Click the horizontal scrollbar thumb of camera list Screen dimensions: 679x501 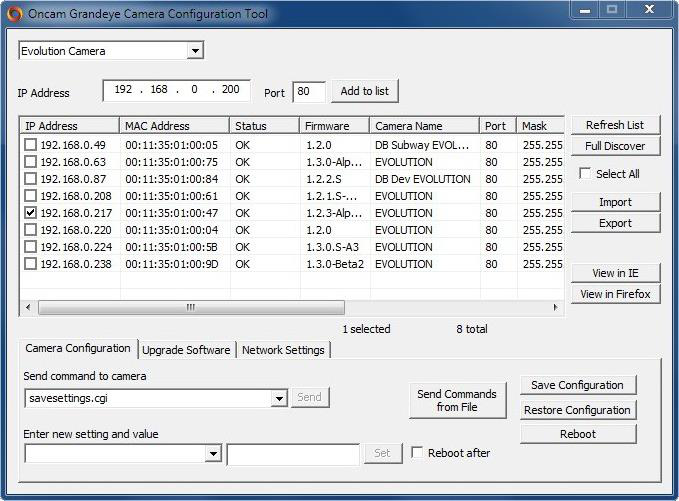(191, 307)
